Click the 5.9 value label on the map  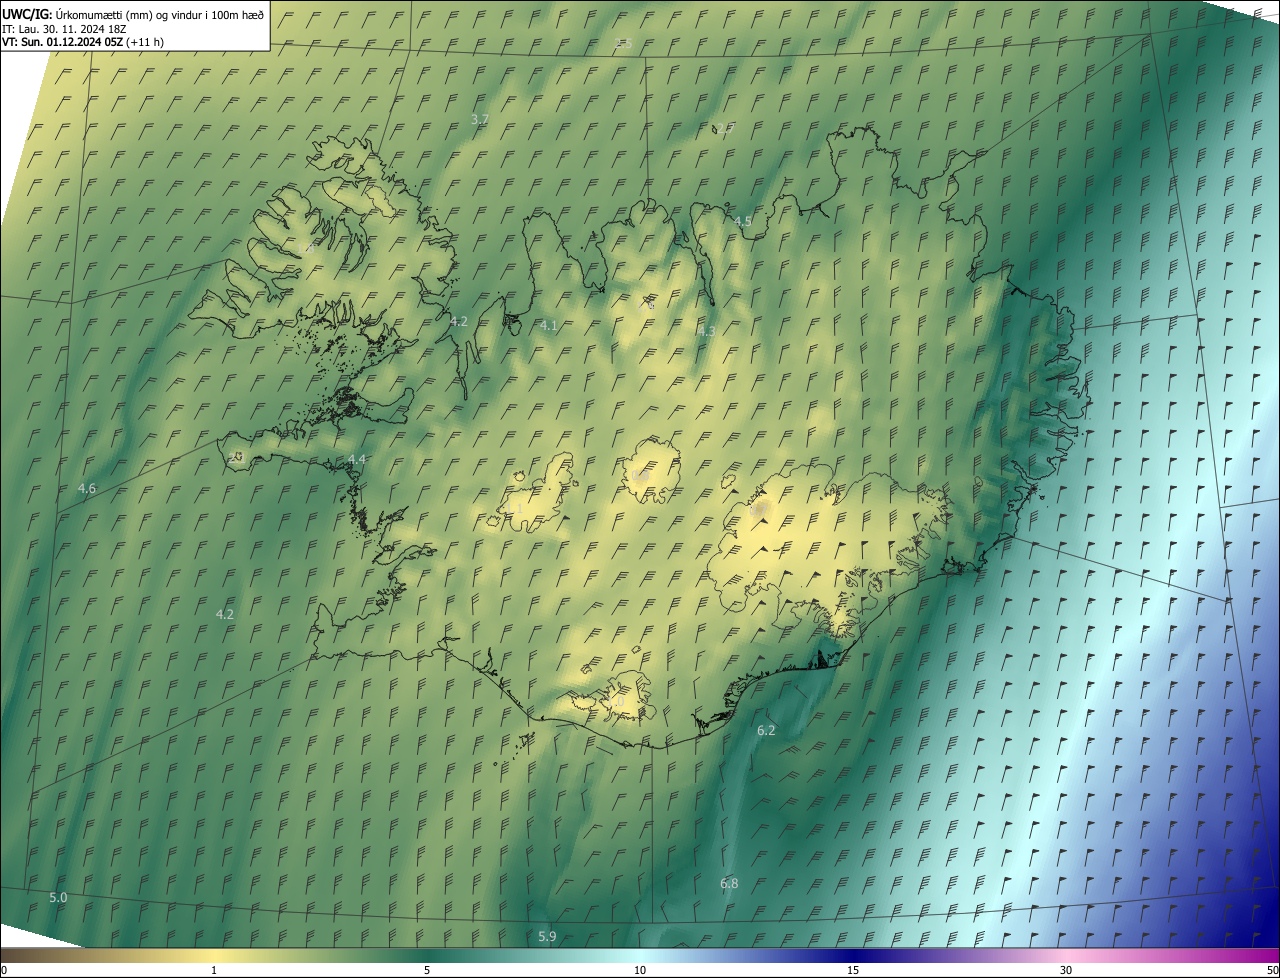[547, 936]
